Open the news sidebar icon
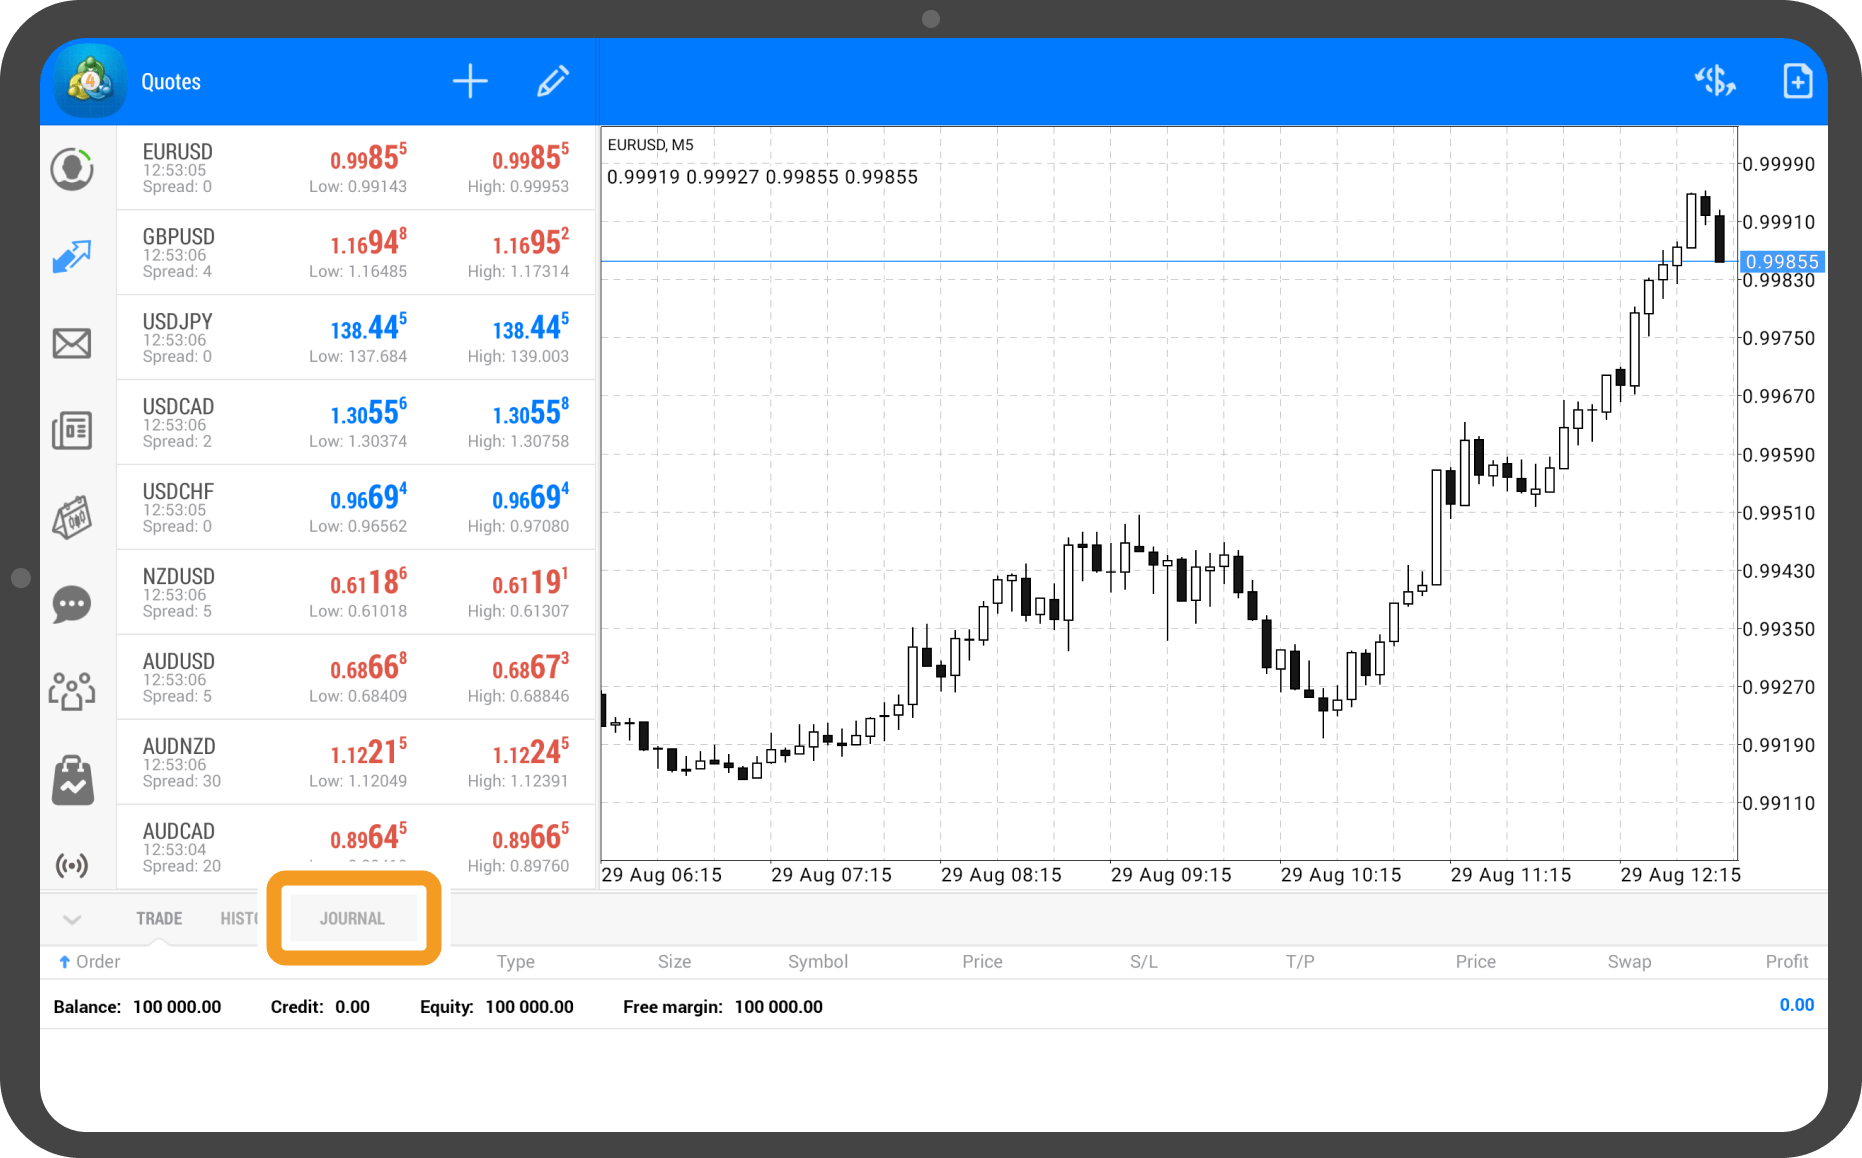The image size is (1862, 1158). click(72, 430)
